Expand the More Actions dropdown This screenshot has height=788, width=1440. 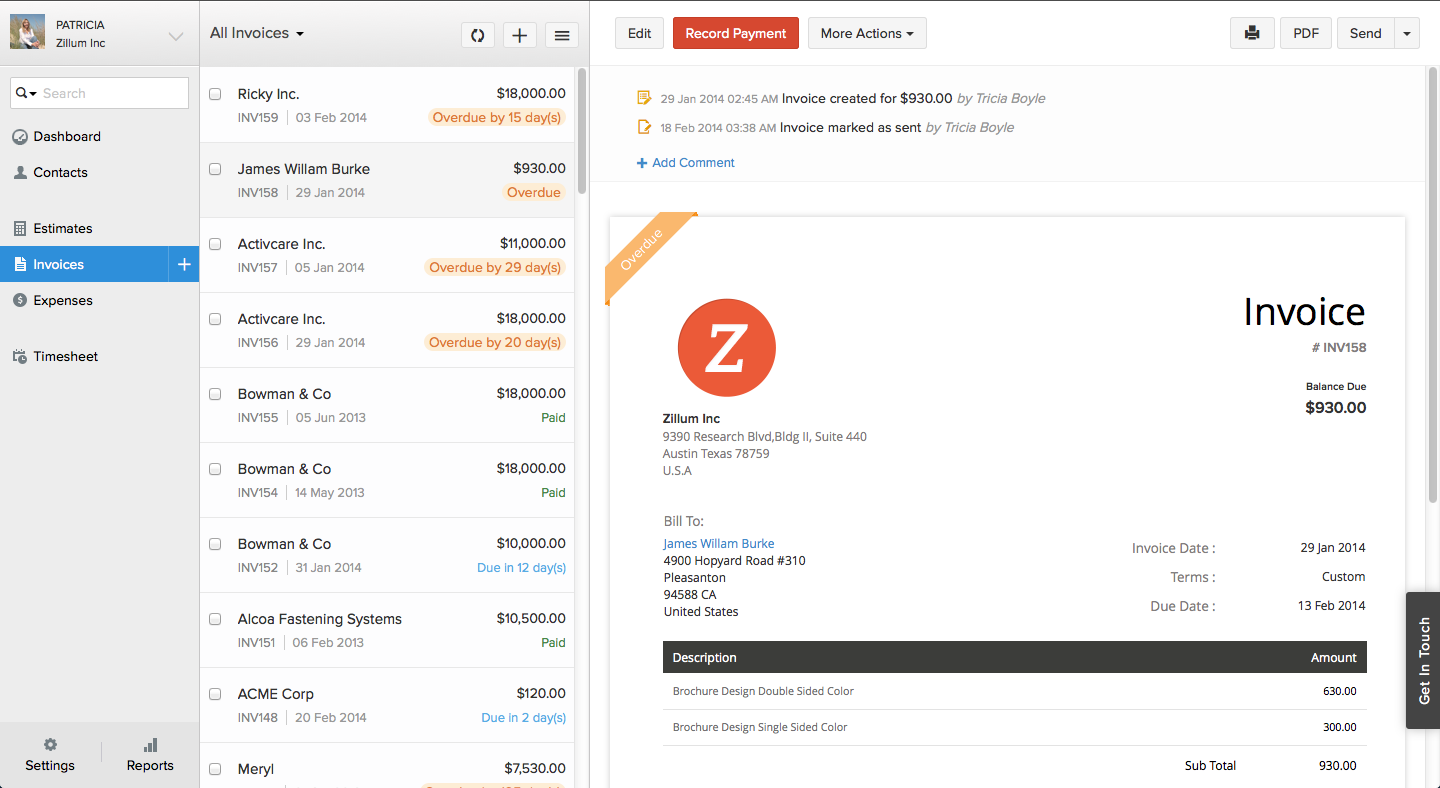pos(866,33)
